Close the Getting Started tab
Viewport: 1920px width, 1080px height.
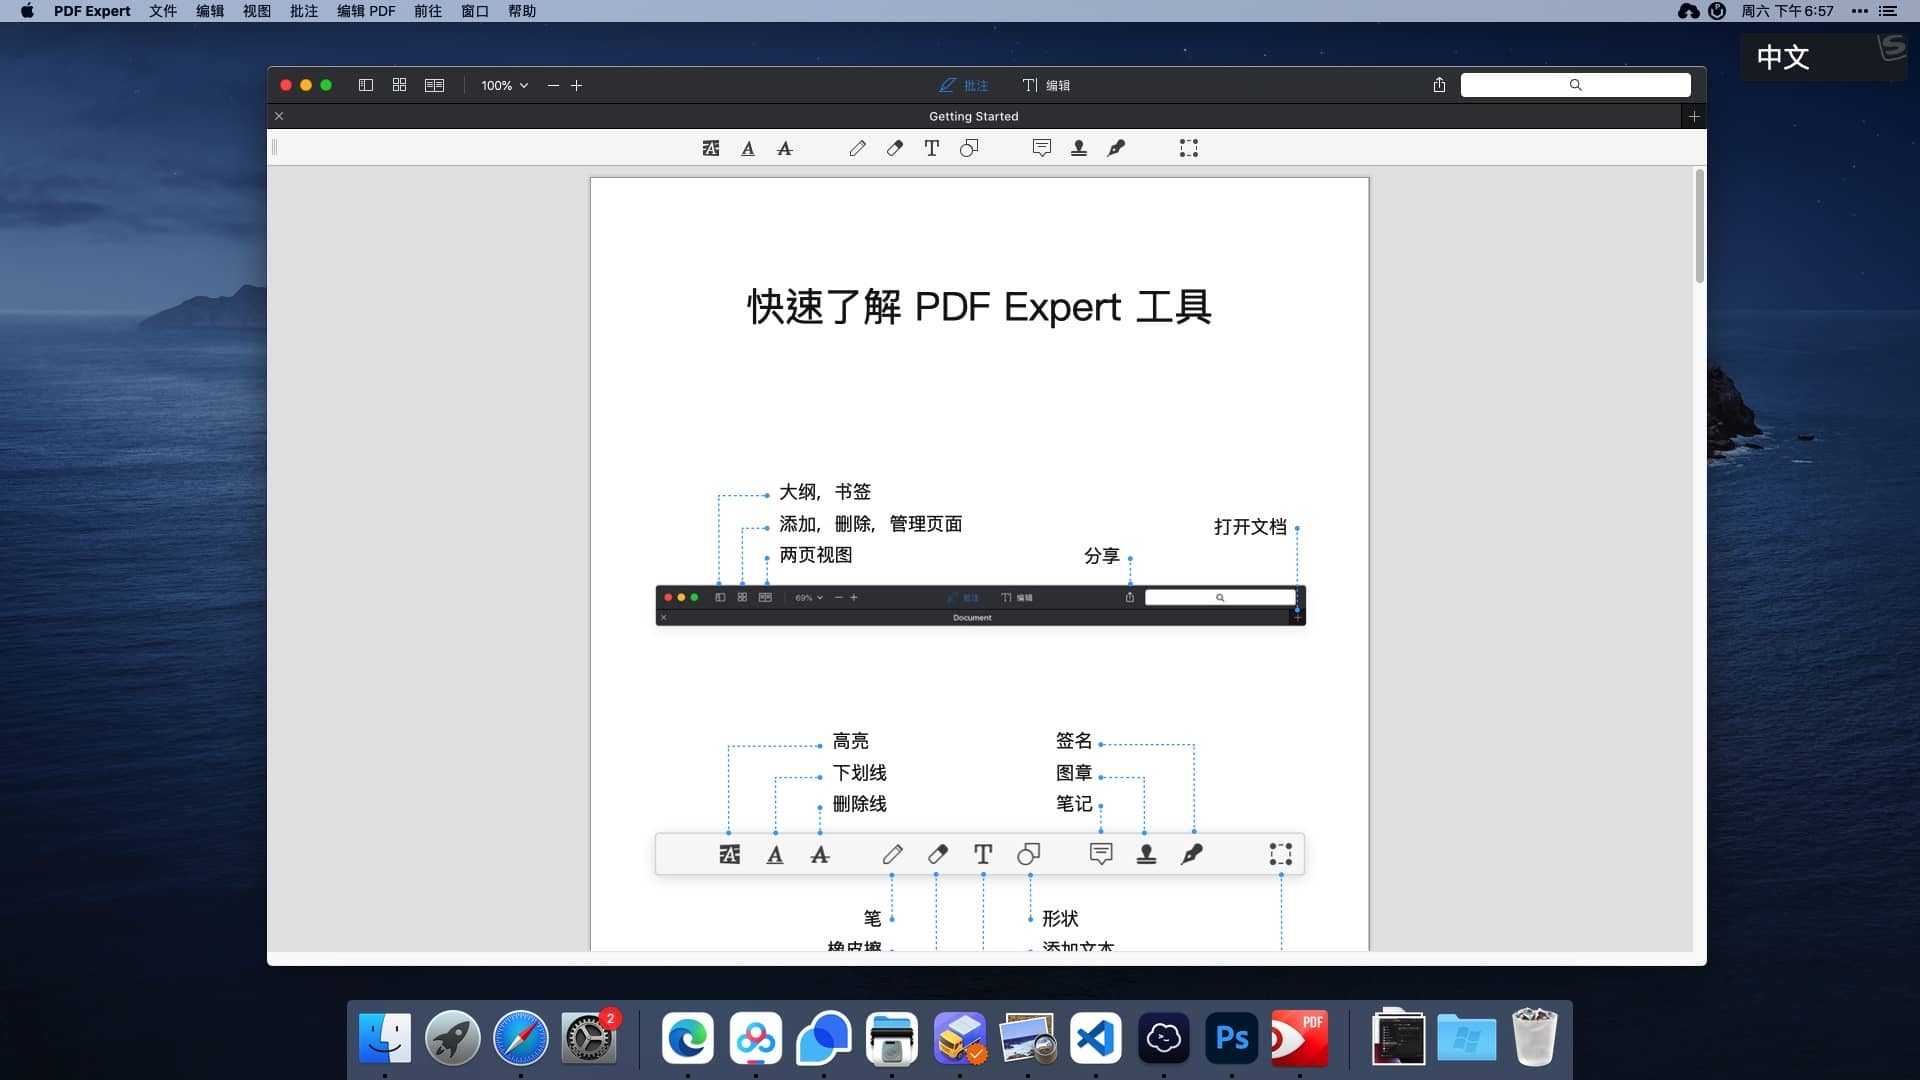point(279,116)
